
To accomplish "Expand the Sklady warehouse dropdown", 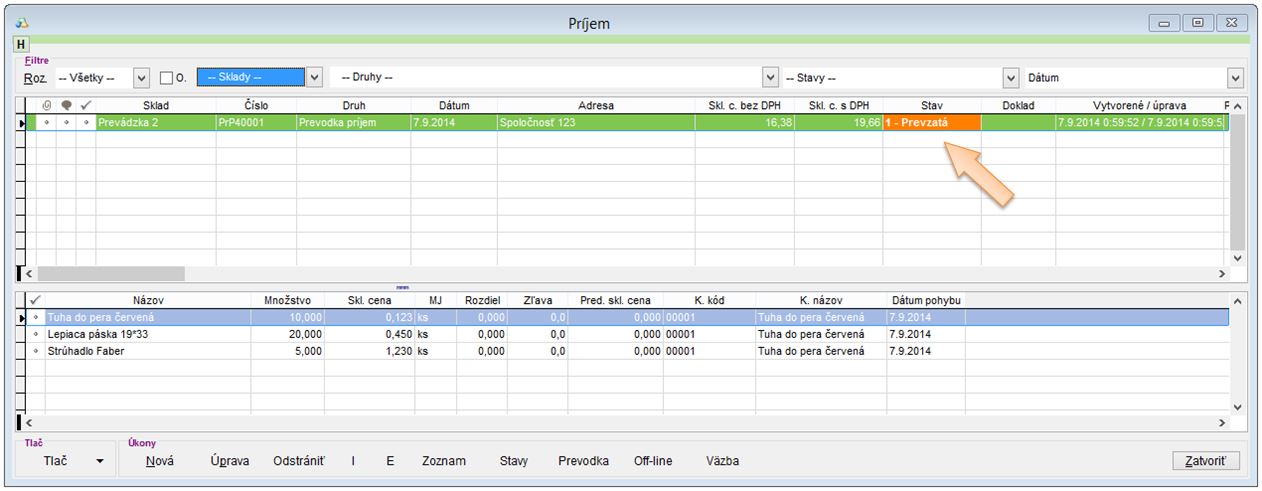I will coord(315,77).
